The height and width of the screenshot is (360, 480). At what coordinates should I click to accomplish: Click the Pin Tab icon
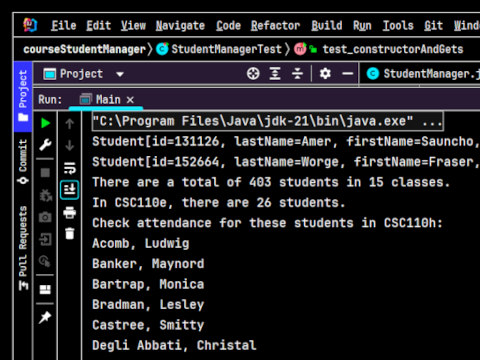click(x=45, y=317)
